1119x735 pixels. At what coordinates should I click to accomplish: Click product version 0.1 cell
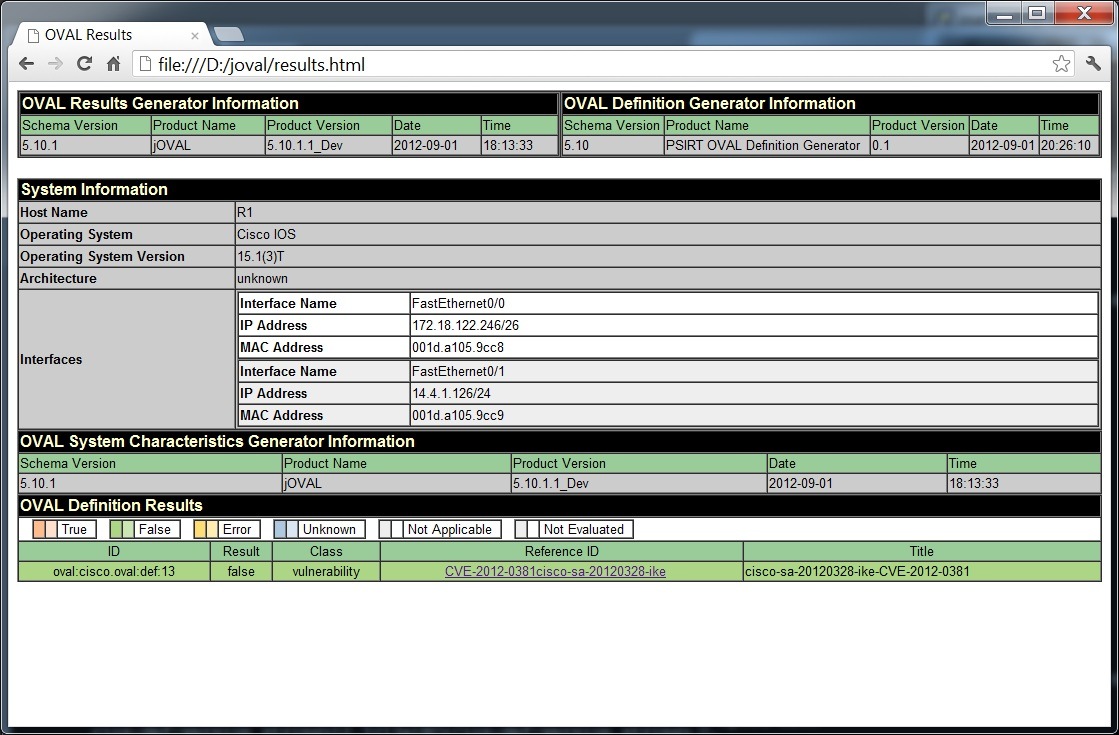[x=918, y=146]
